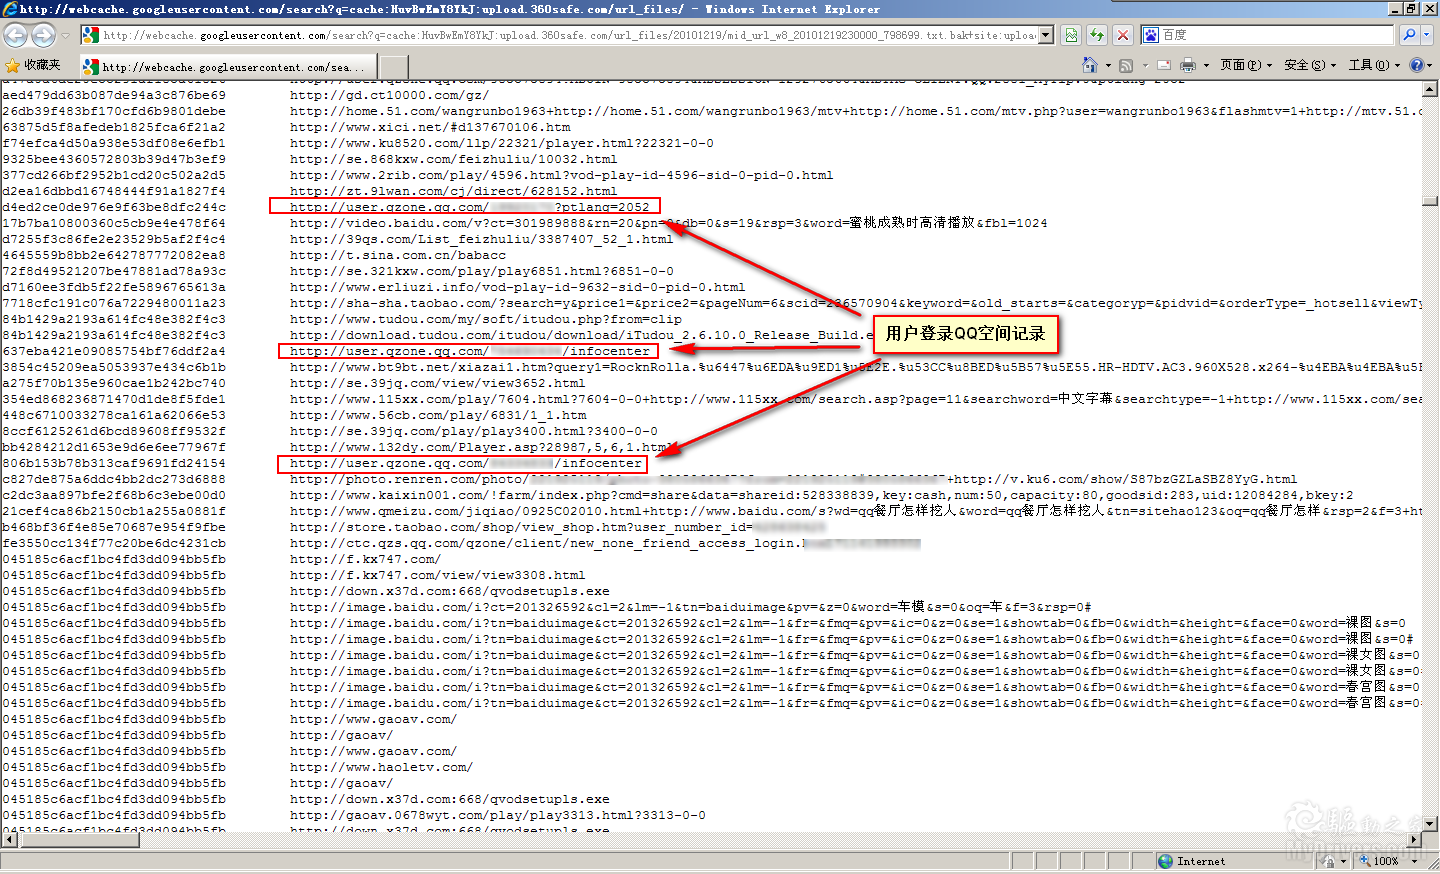This screenshot has width=1440, height=874.
Task: Click the se.39jq.com view3652.html URL line
Action: [438, 383]
